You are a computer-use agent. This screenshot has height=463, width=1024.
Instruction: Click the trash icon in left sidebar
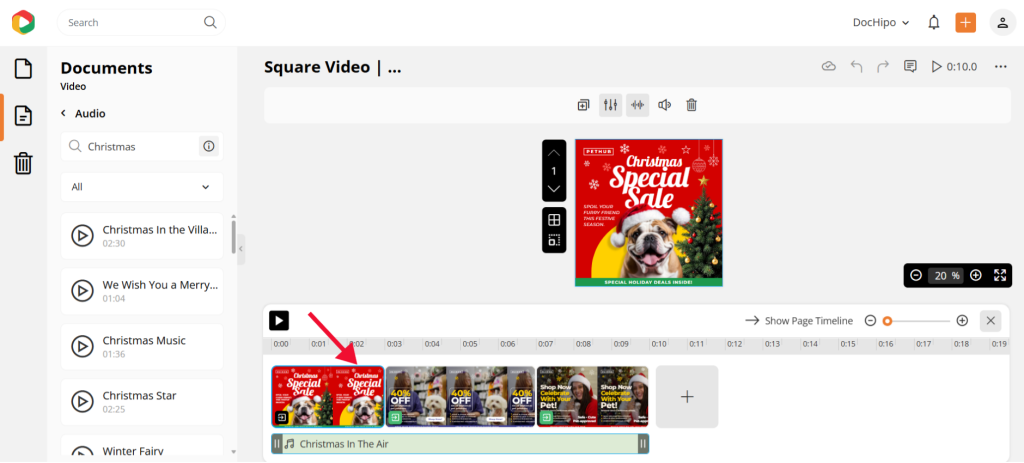[x=23, y=163]
